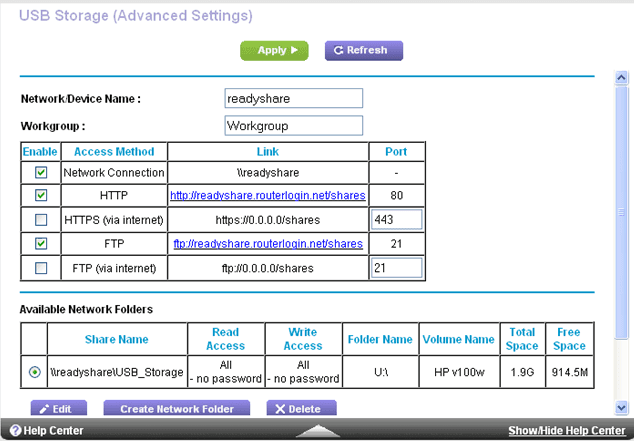This screenshot has width=634, height=441.
Task: Click the scrollbar down arrow
Action: tap(622, 408)
